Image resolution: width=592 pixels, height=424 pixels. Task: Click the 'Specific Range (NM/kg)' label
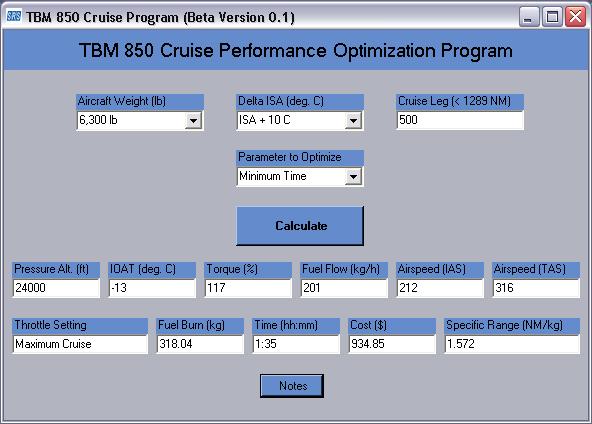tap(504, 325)
